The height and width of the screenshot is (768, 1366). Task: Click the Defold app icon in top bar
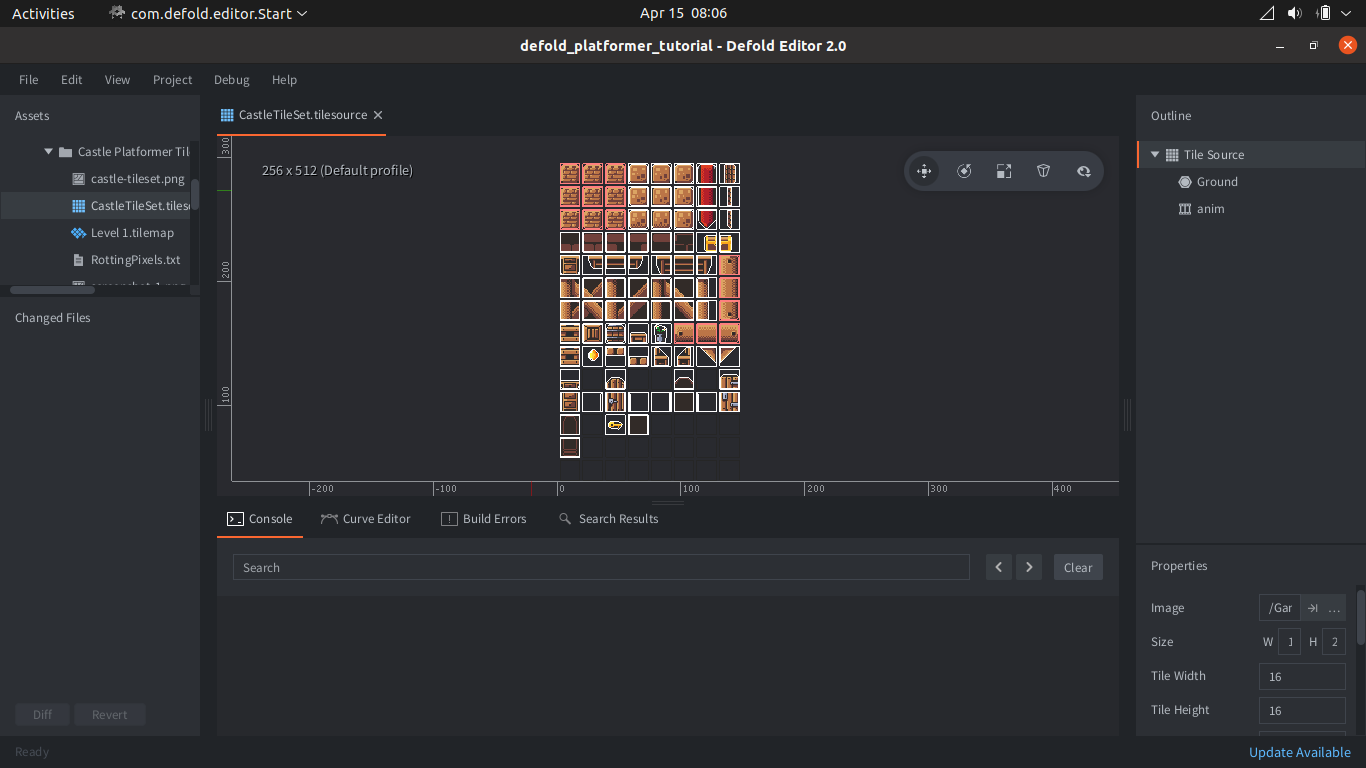click(x=117, y=13)
